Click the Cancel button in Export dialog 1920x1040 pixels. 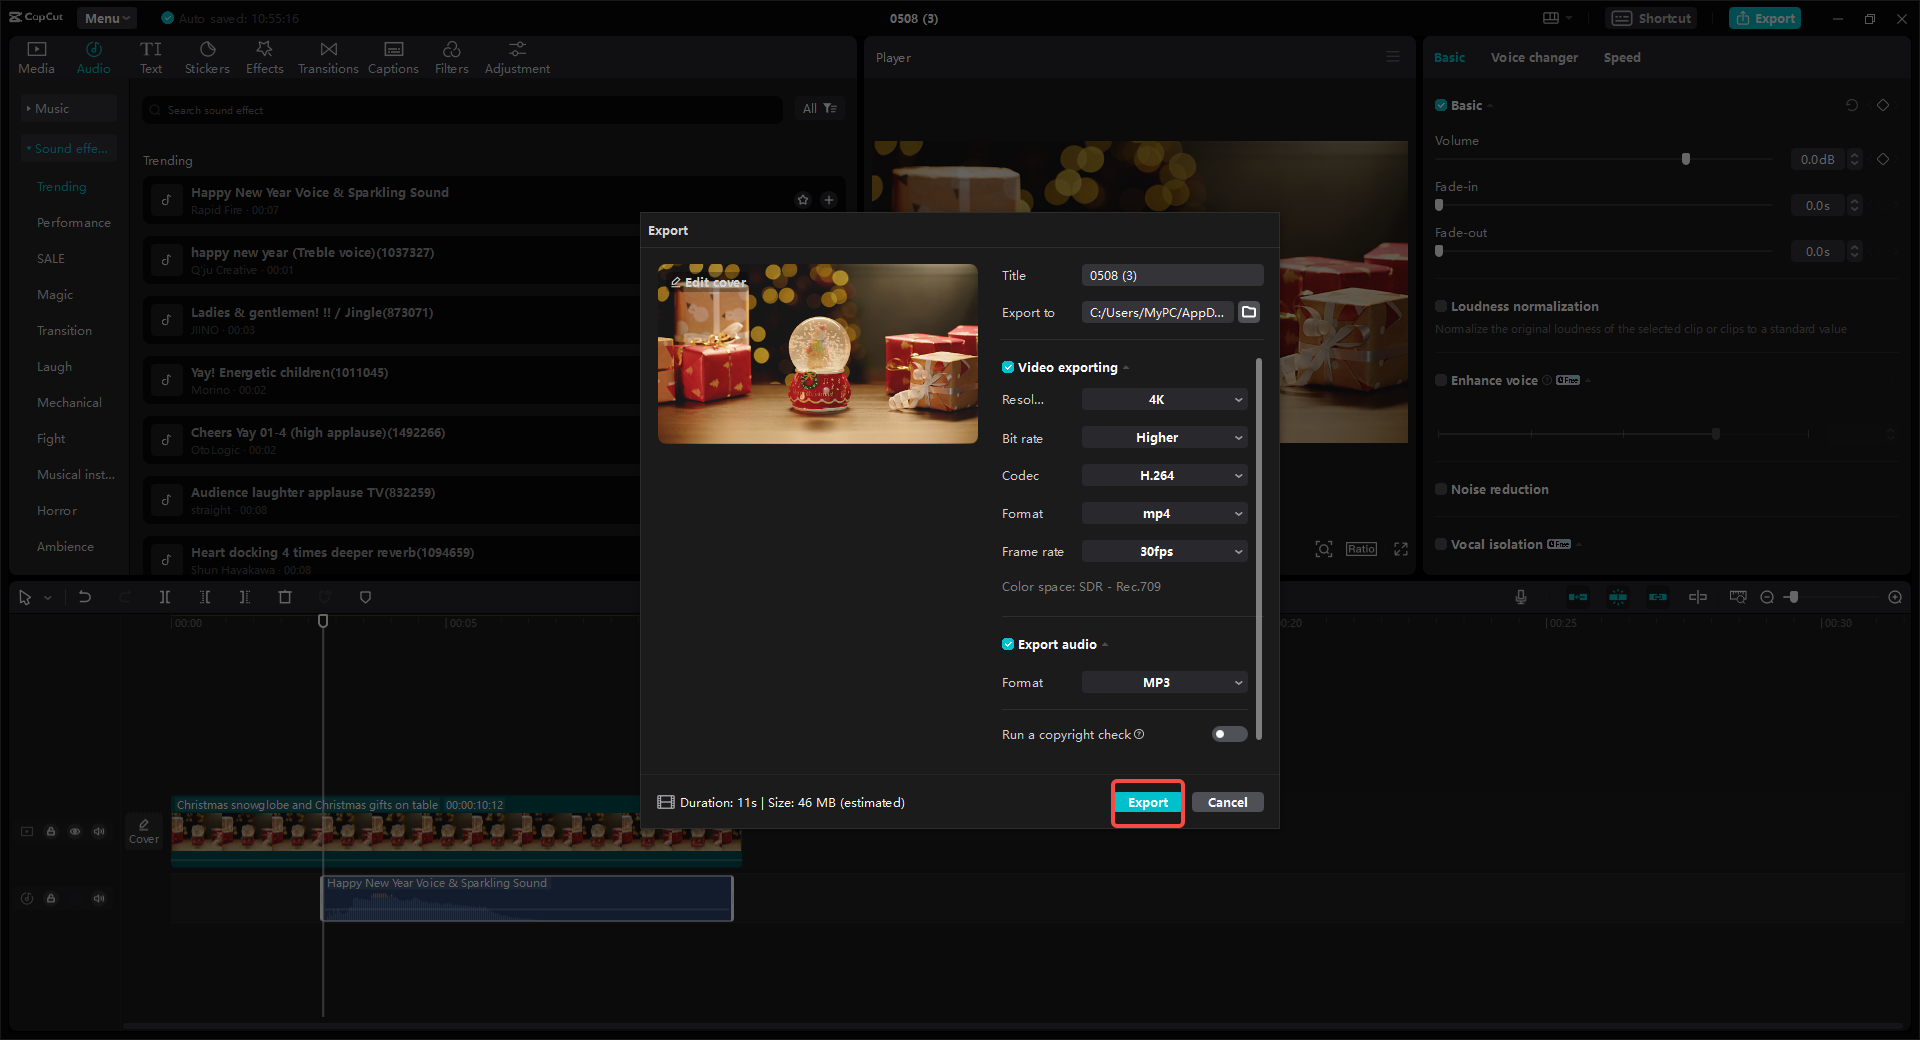point(1227,802)
